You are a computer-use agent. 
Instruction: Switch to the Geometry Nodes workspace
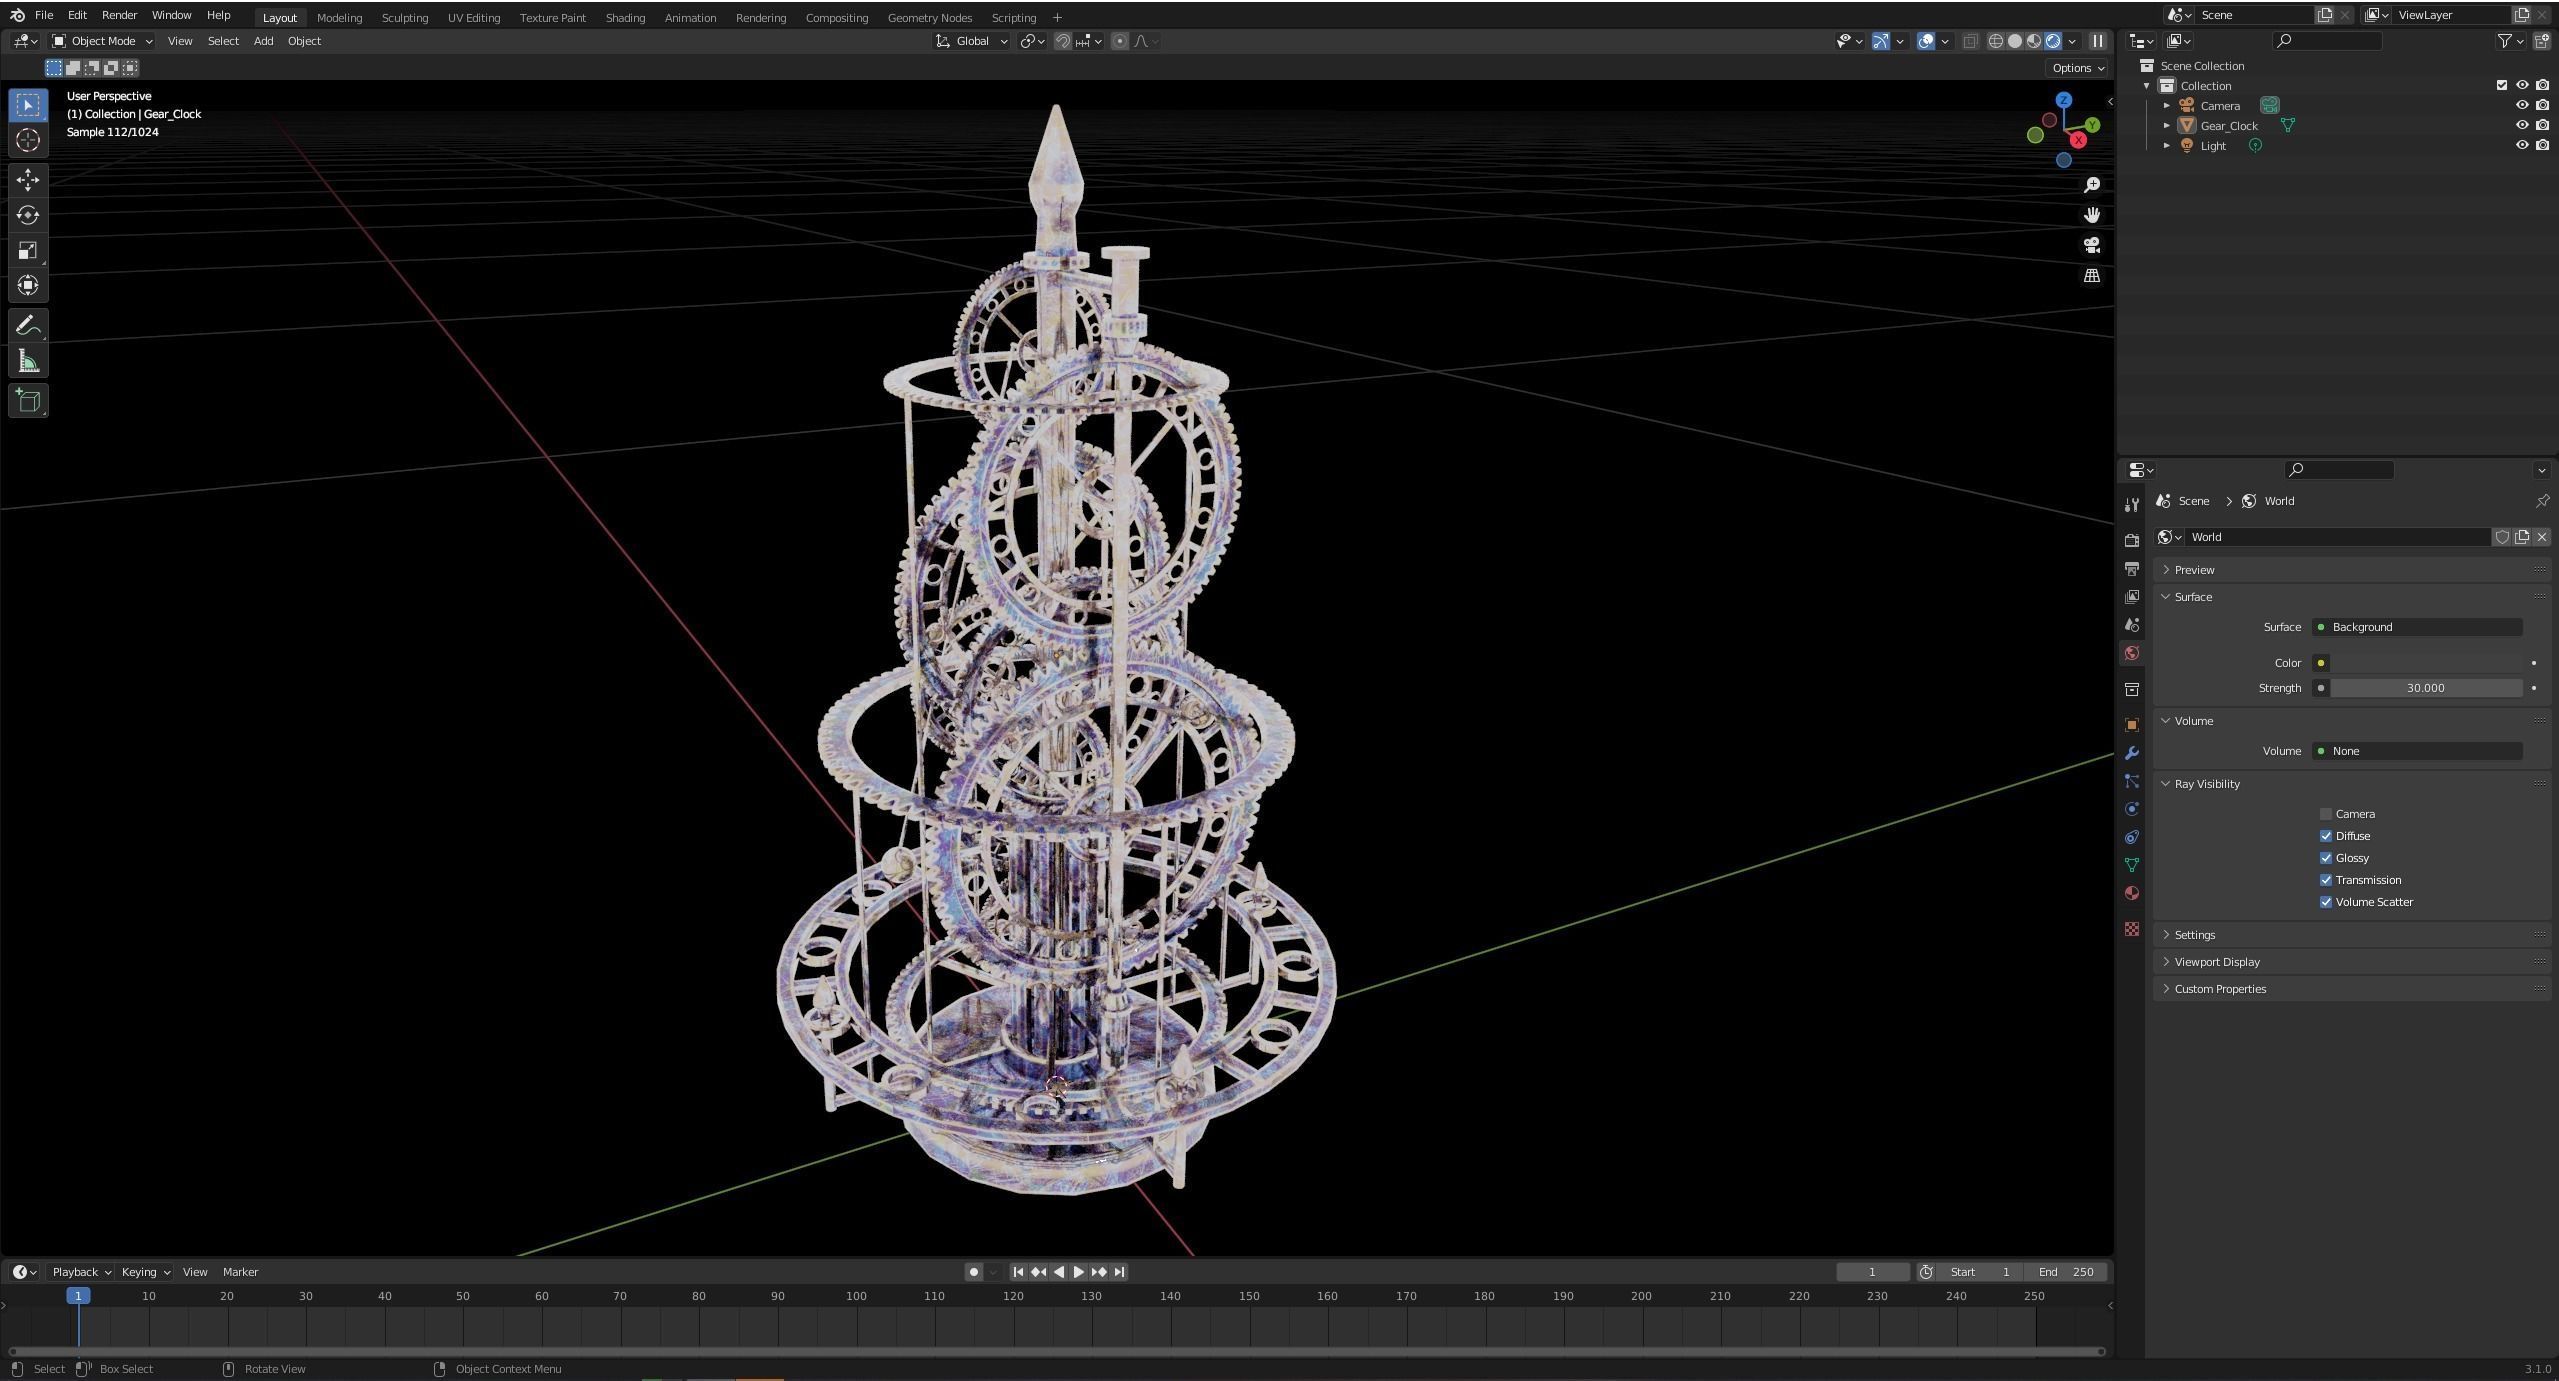pyautogui.click(x=929, y=17)
